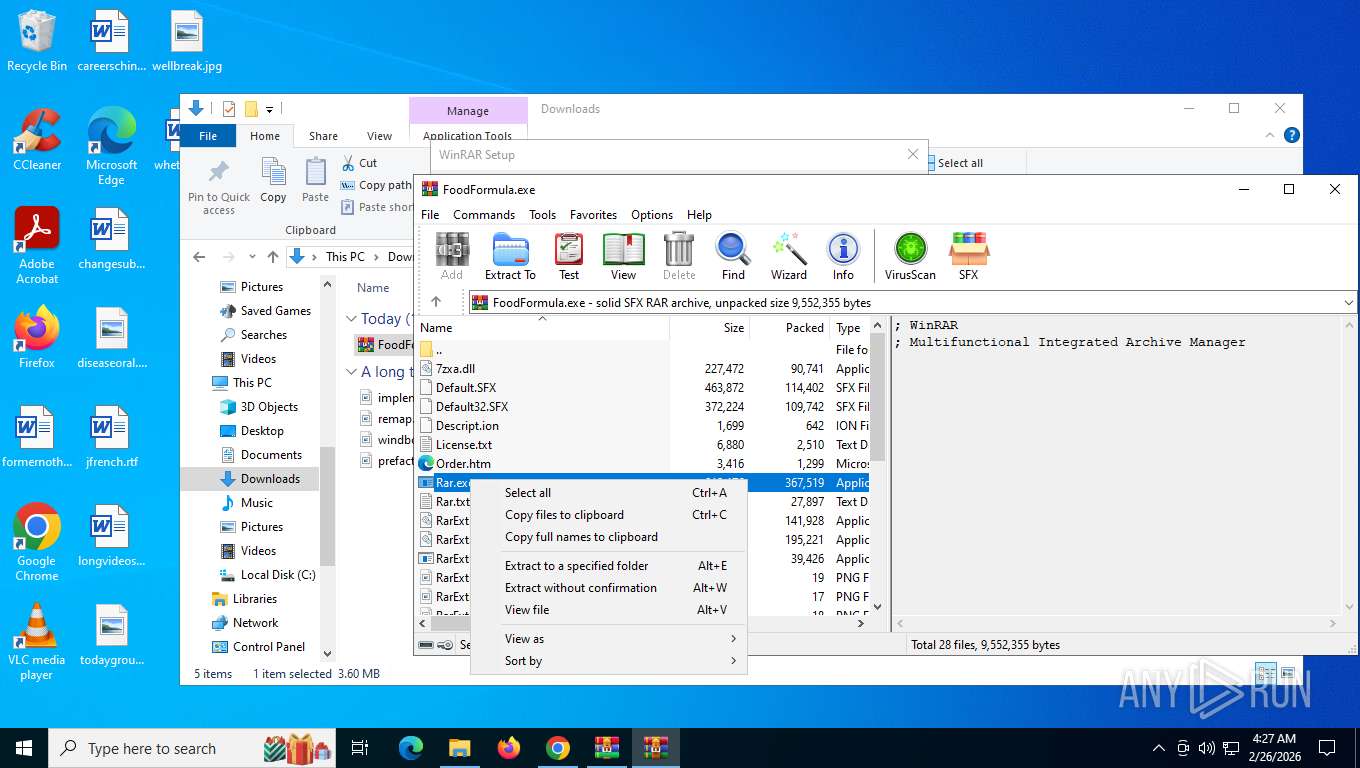Click the Copy icon in Explorer ribbon
The width and height of the screenshot is (1360, 768).
click(273, 180)
